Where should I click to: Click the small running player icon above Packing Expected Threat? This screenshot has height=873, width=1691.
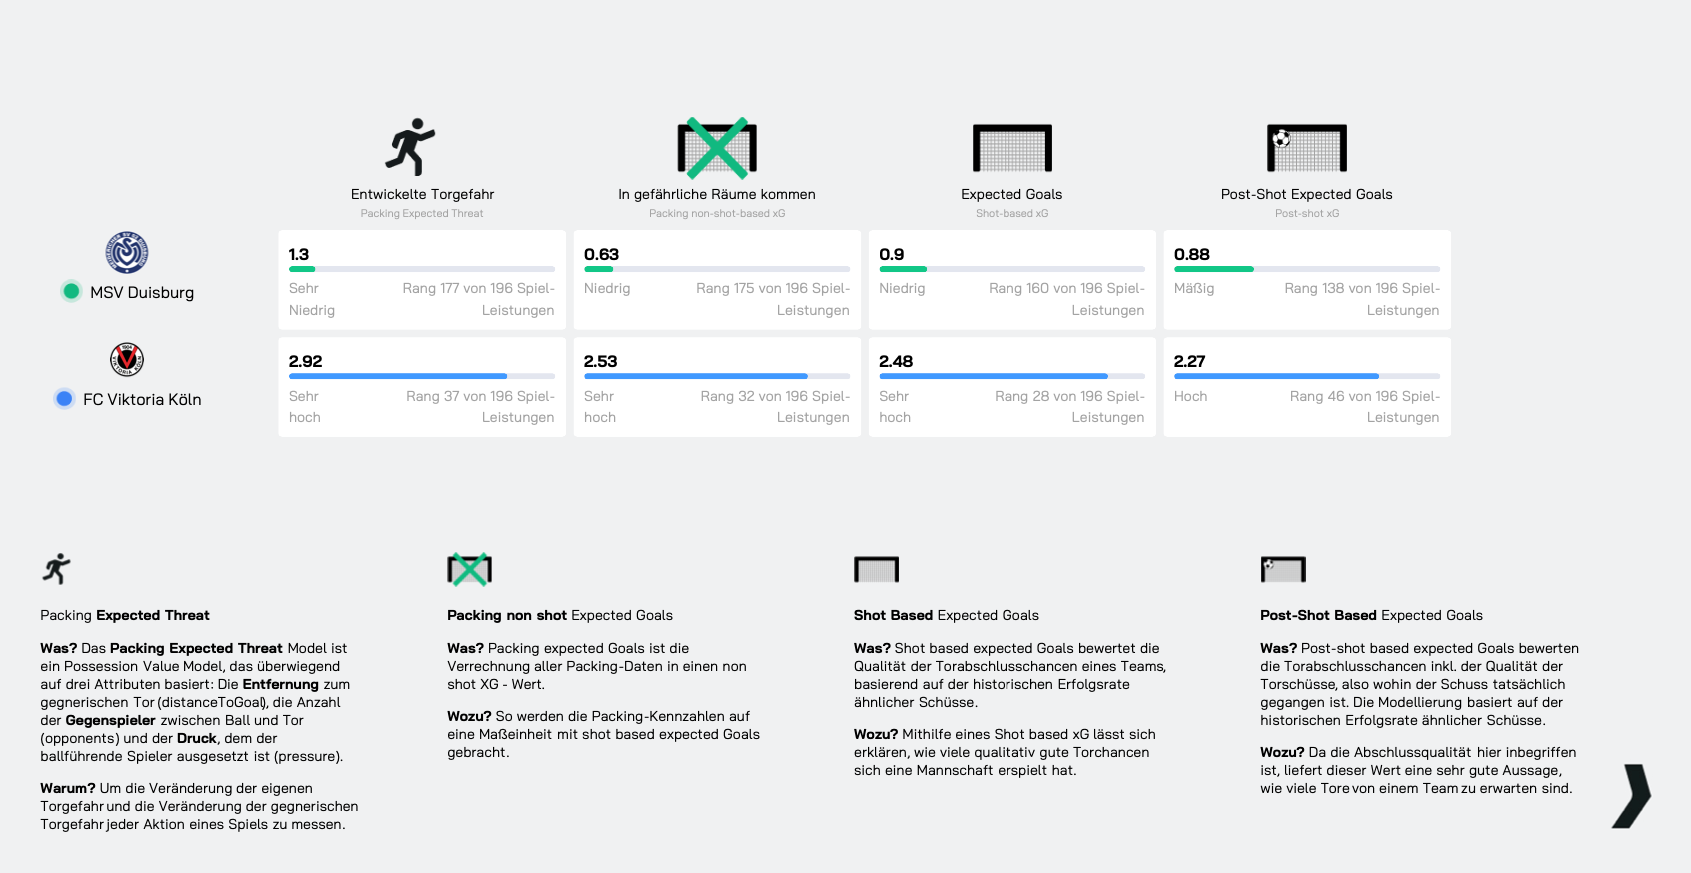pyautogui.click(x=57, y=569)
